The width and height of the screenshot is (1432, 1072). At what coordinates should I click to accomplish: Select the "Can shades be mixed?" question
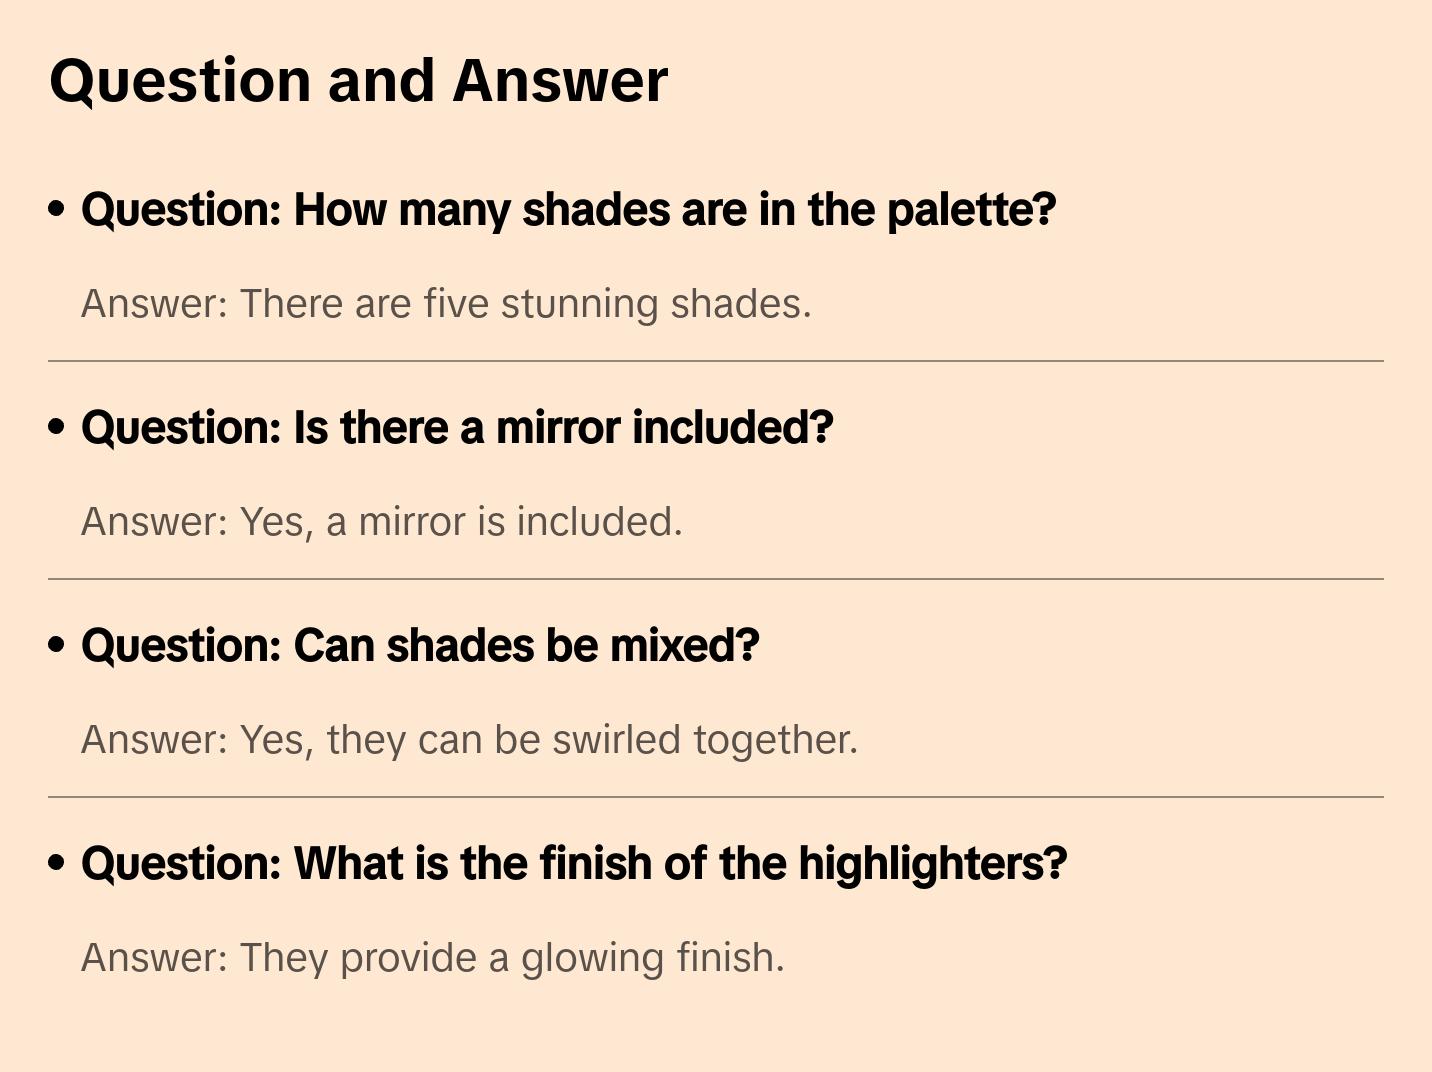coord(420,646)
